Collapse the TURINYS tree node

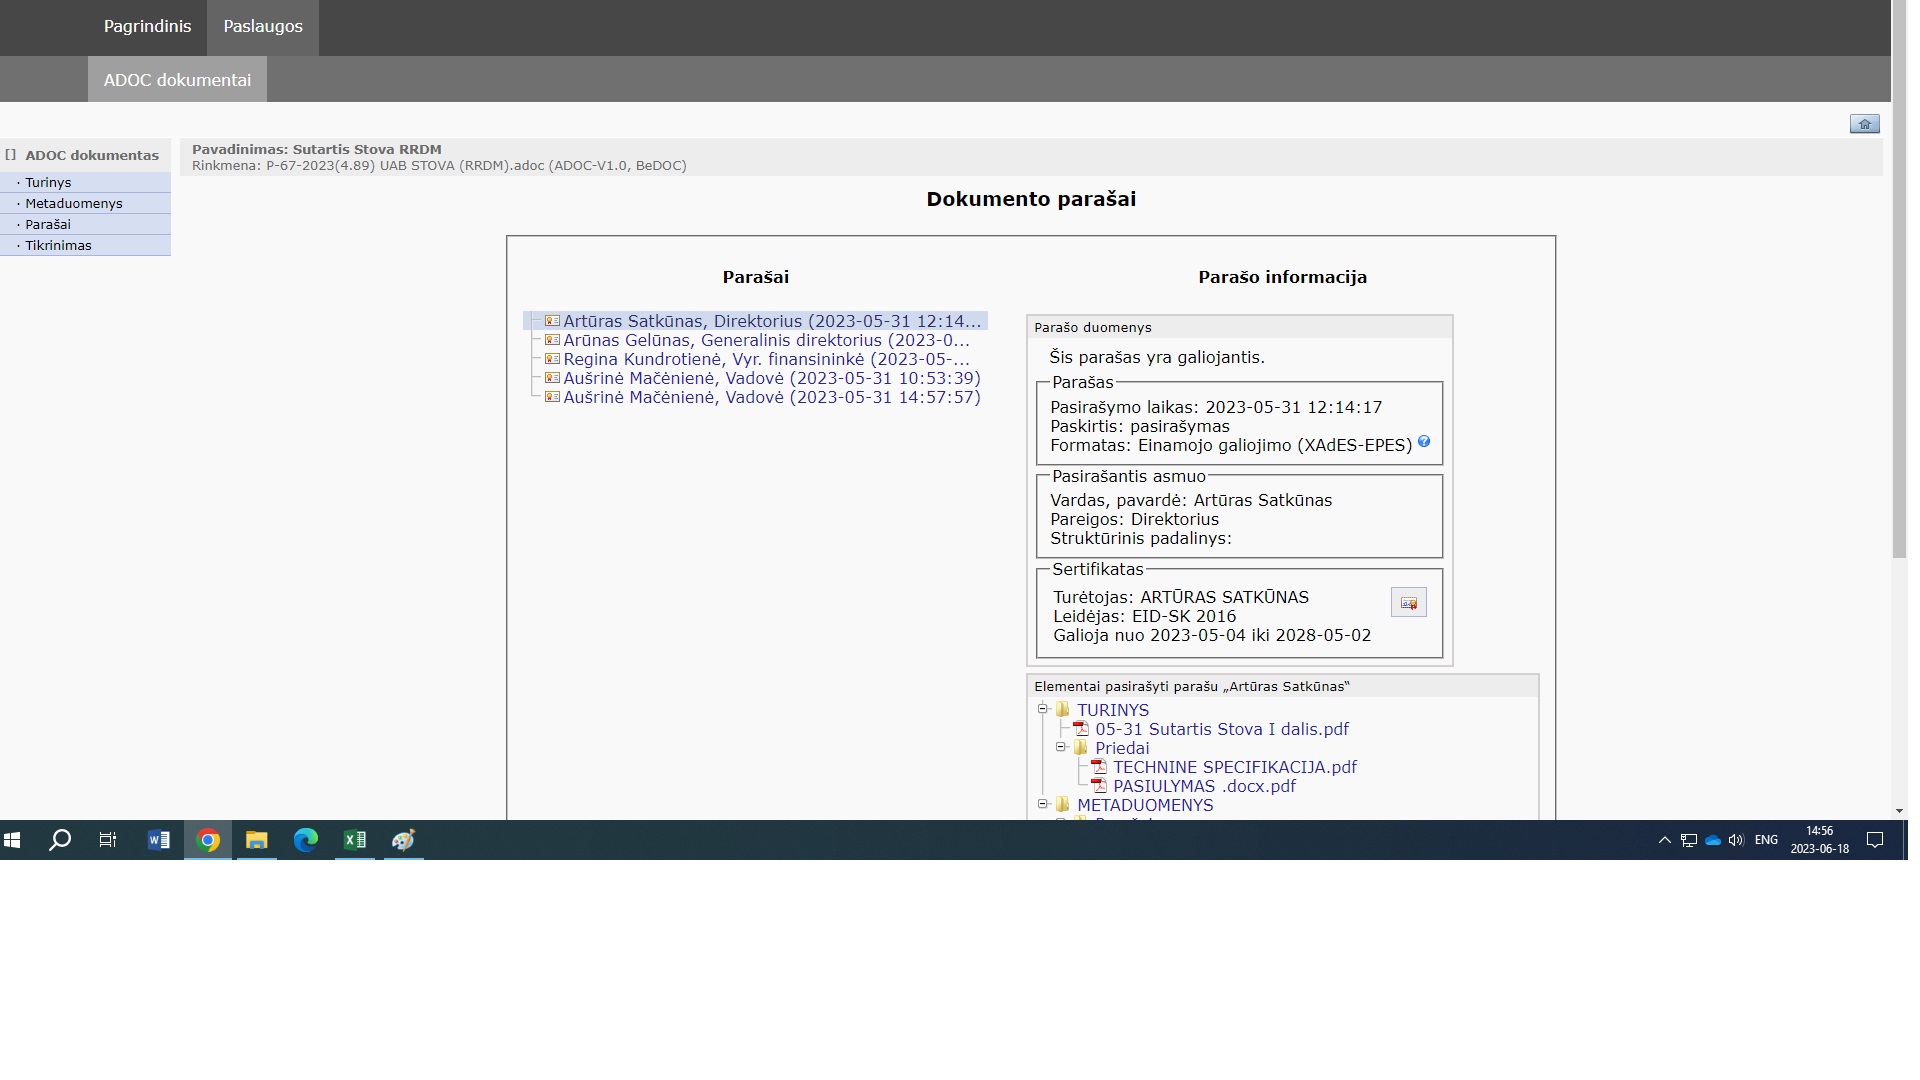[1043, 709]
